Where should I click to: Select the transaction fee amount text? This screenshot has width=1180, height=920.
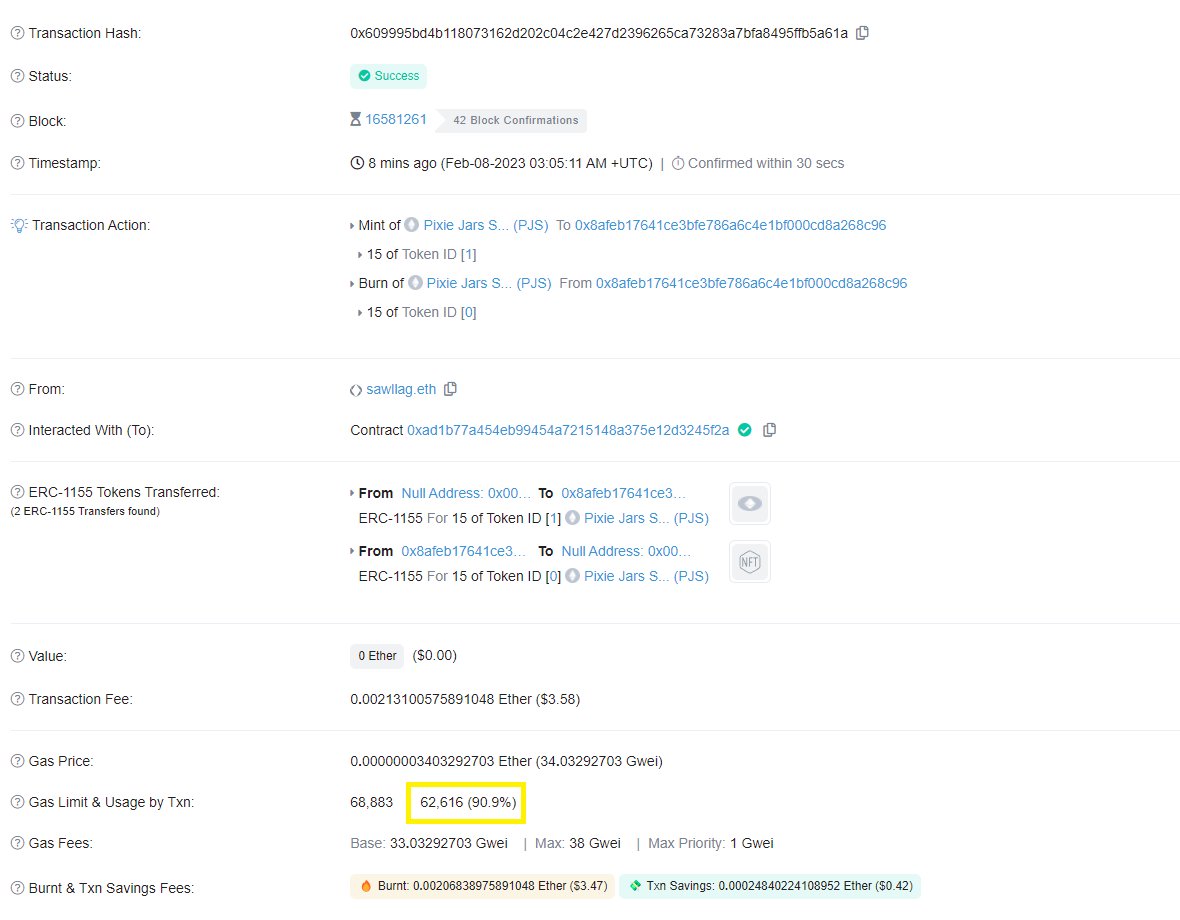click(x=465, y=699)
